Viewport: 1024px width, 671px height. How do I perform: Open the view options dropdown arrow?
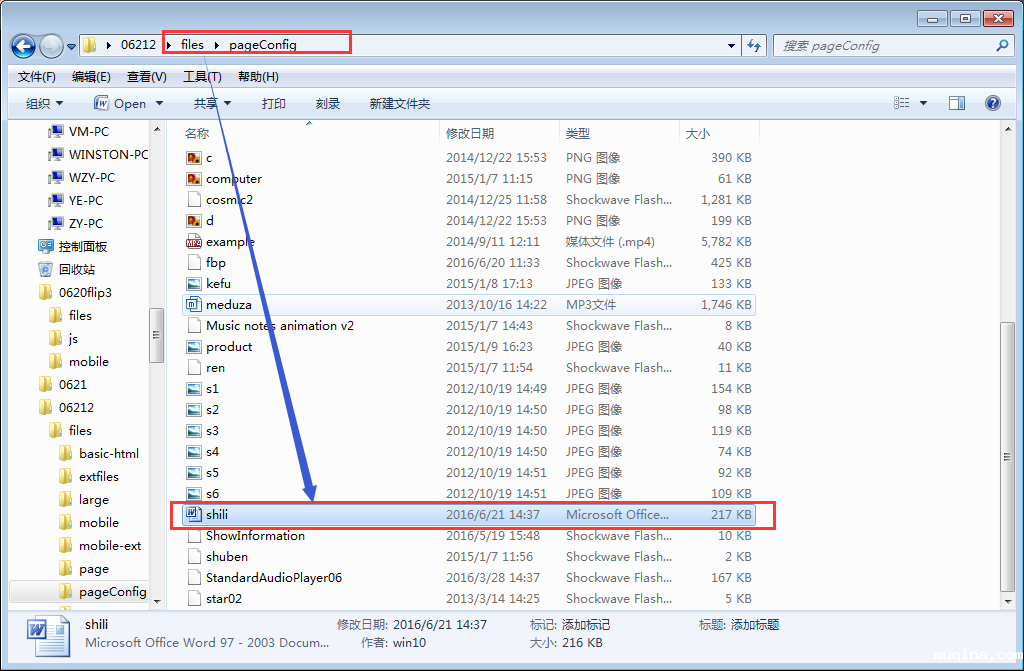(x=923, y=103)
